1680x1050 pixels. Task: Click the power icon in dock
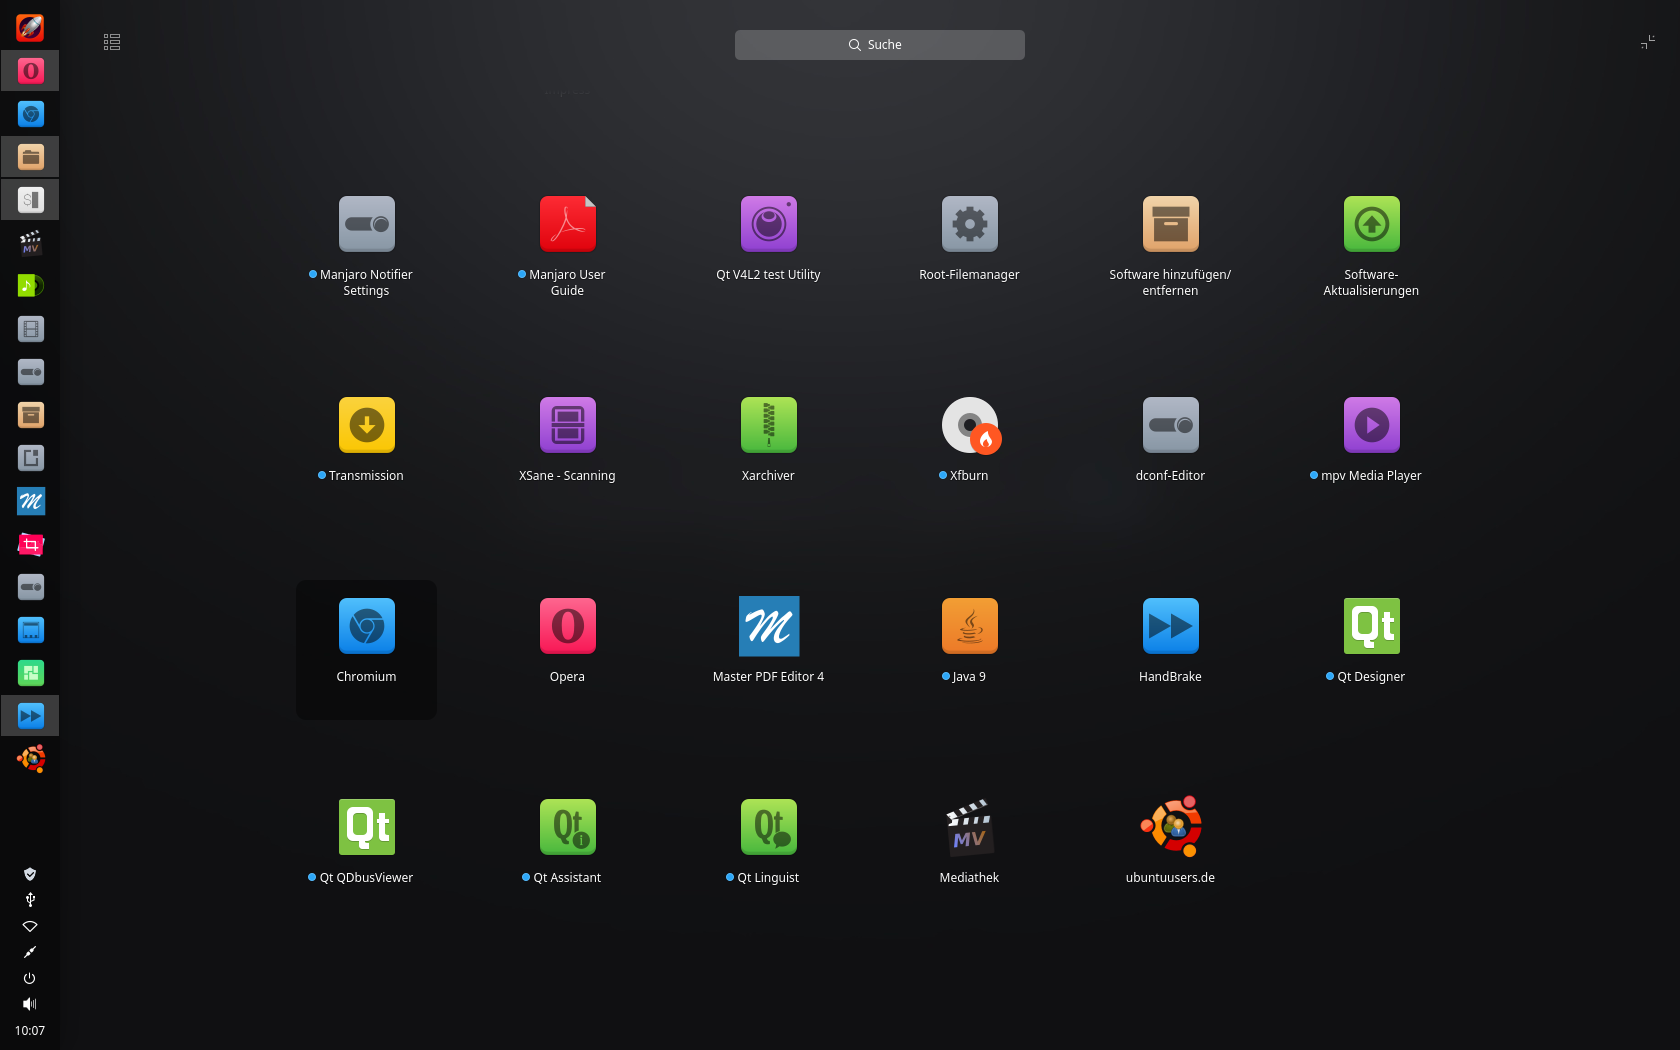pos(30,978)
